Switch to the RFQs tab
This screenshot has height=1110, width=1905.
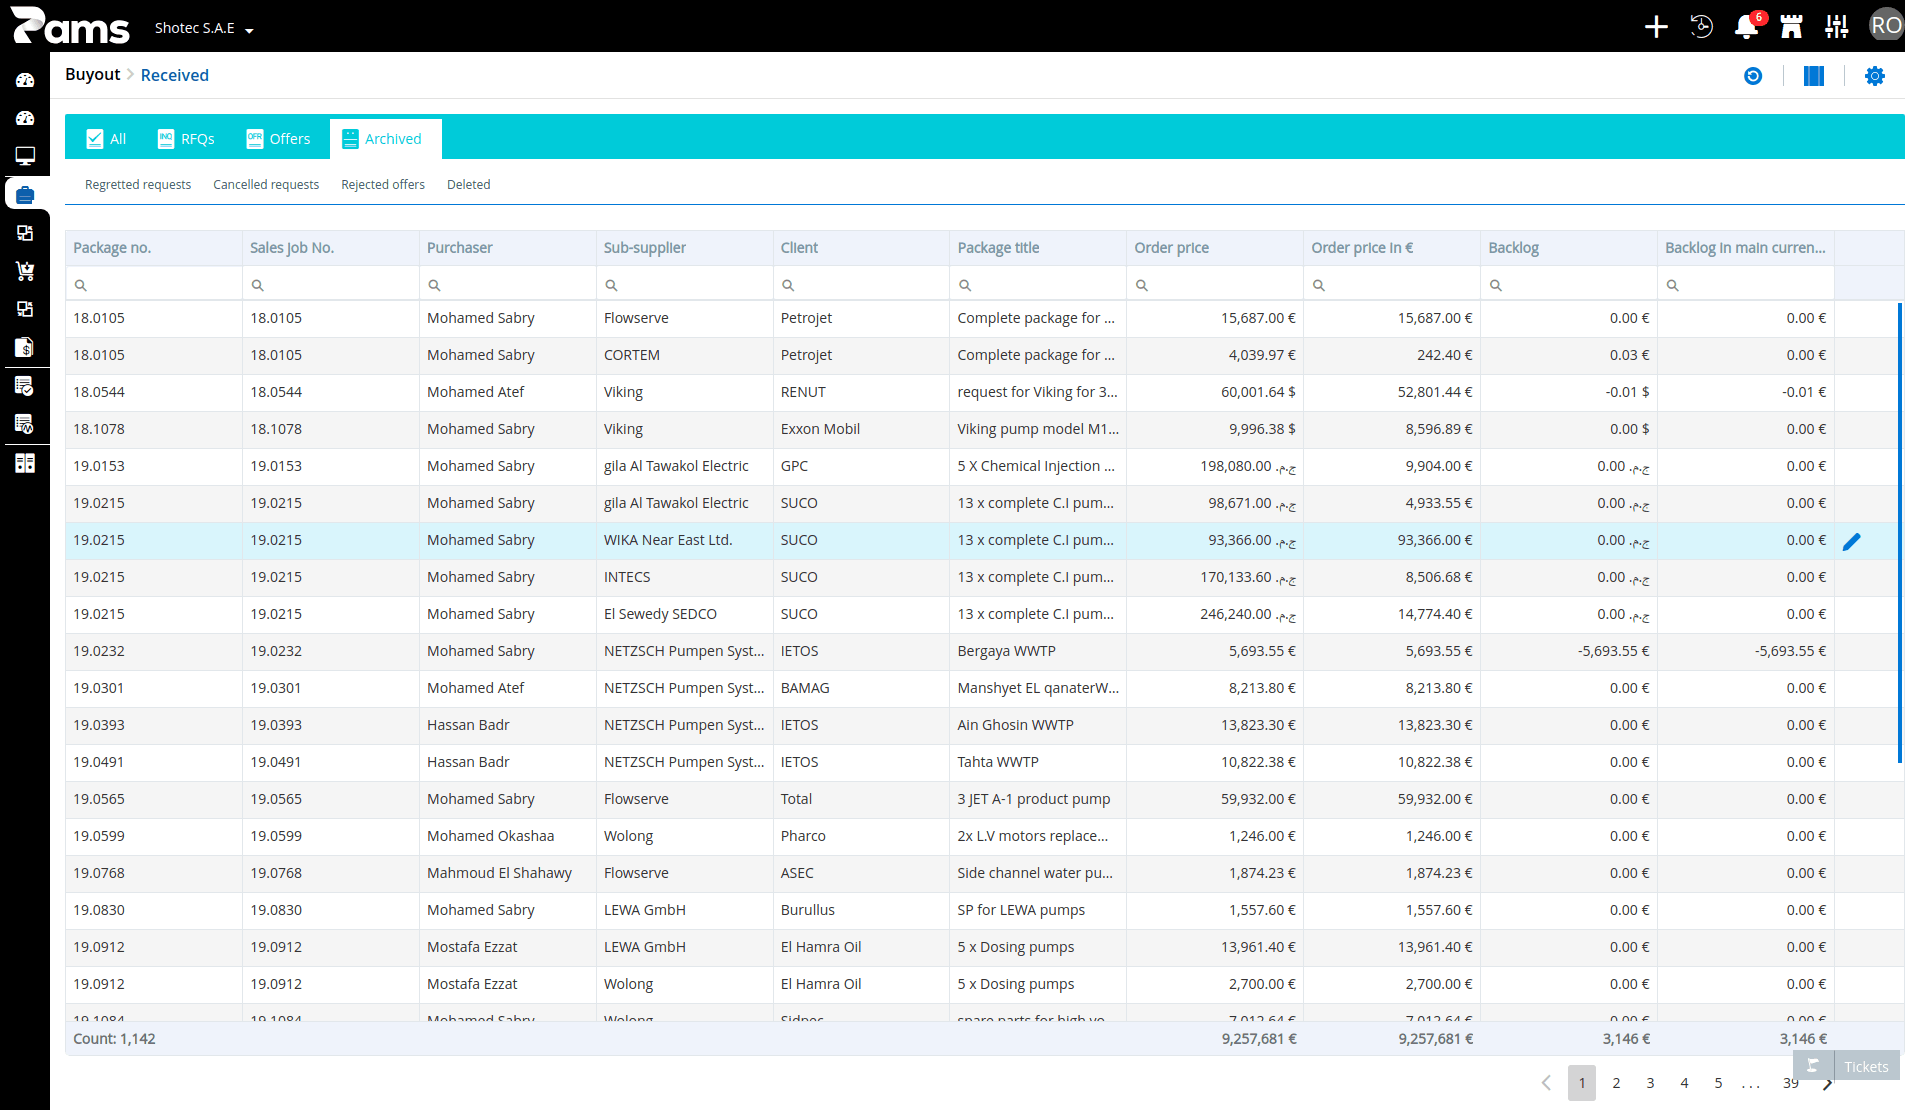[186, 139]
